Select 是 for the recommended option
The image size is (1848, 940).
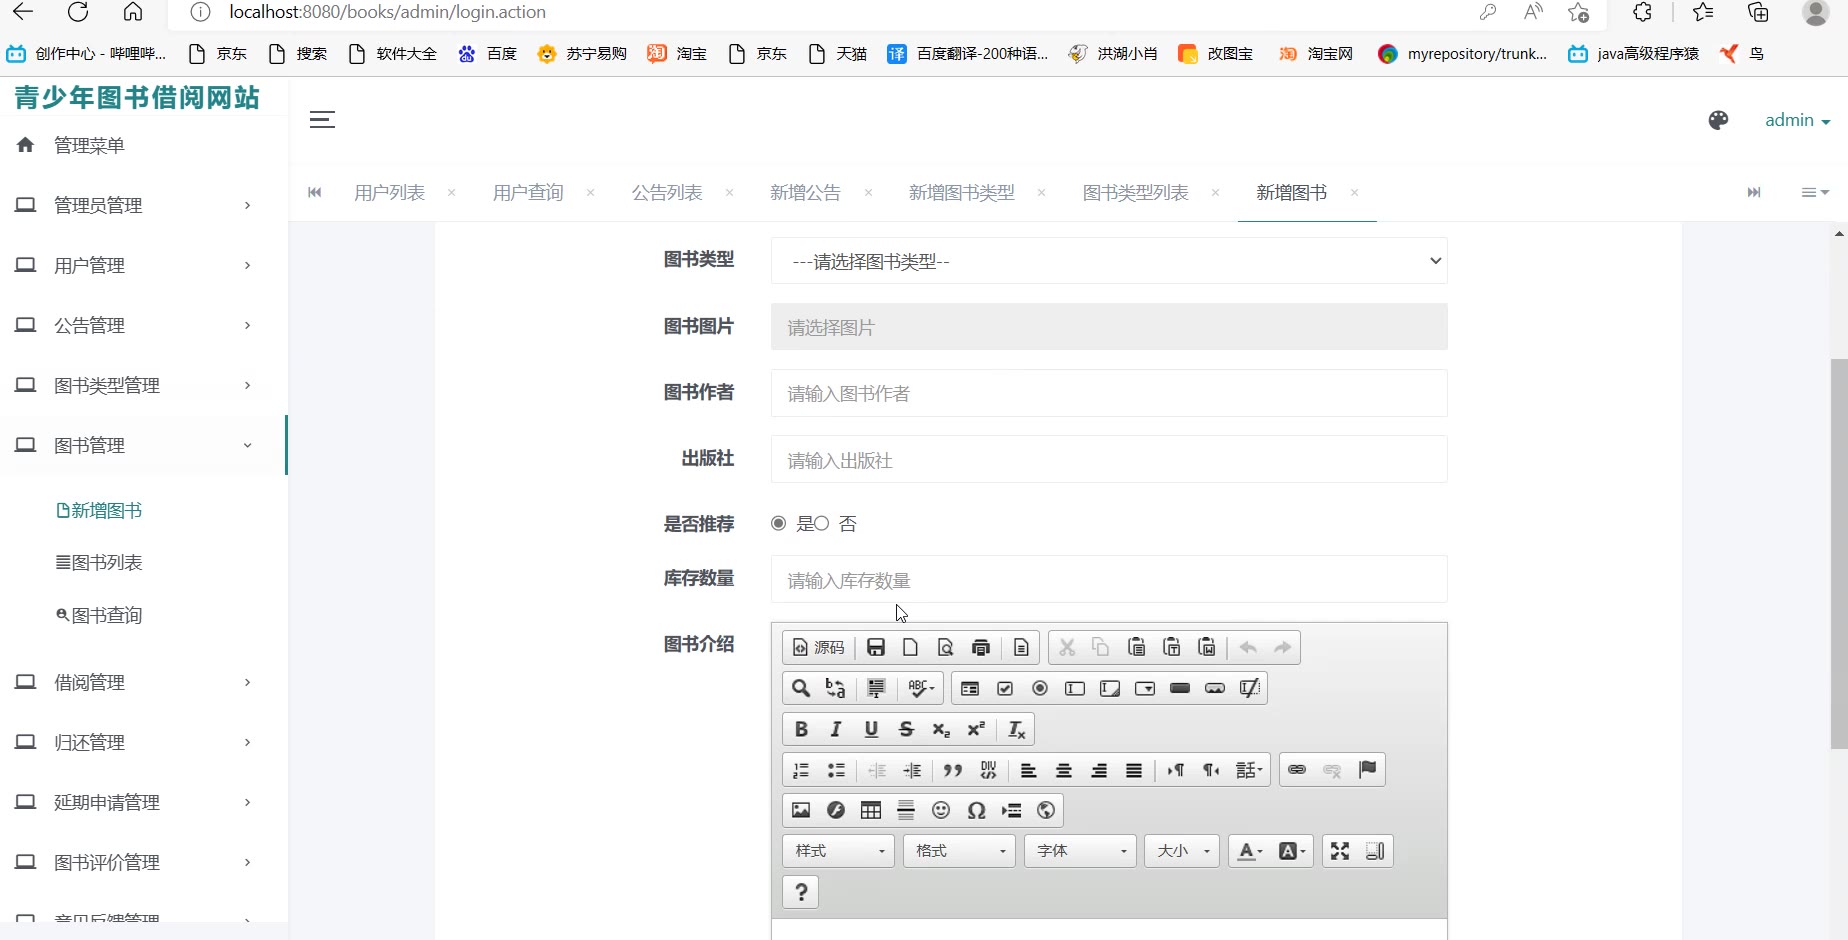click(x=779, y=523)
